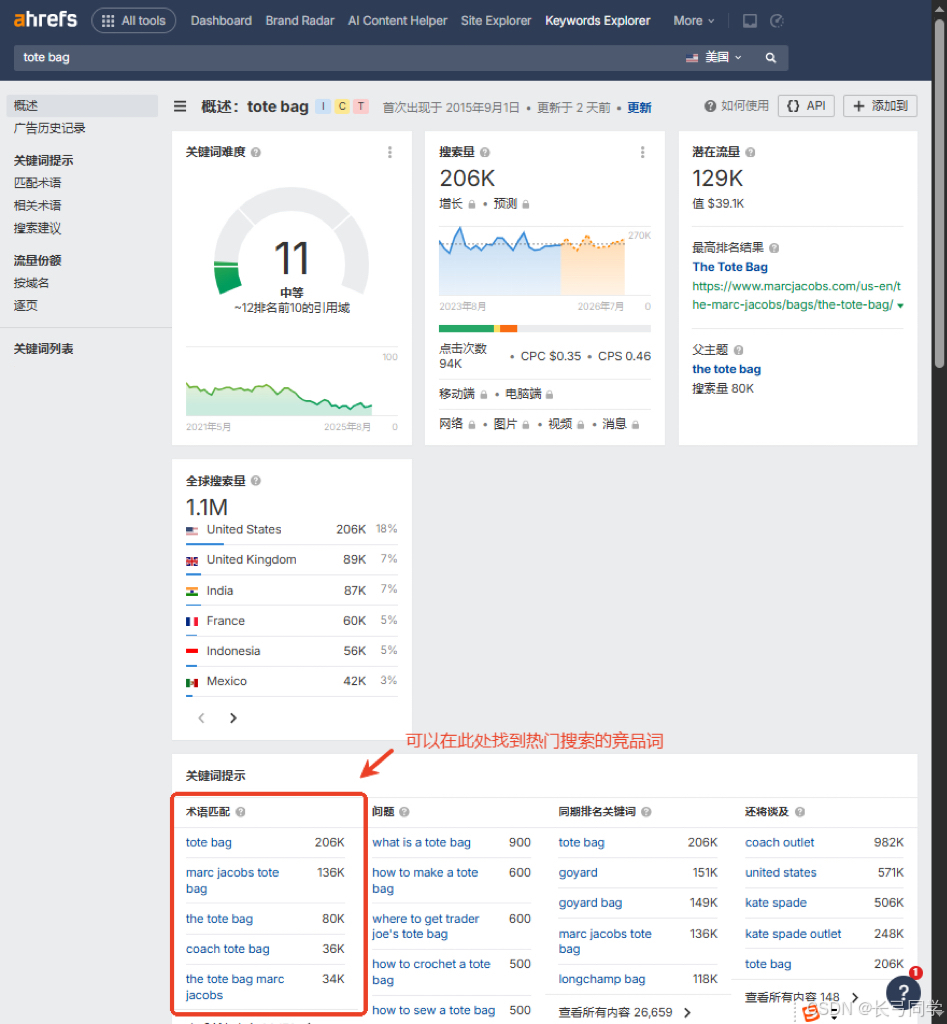Click the Ahrefs logo
Screen dimensions: 947x1024
pos(45,20)
